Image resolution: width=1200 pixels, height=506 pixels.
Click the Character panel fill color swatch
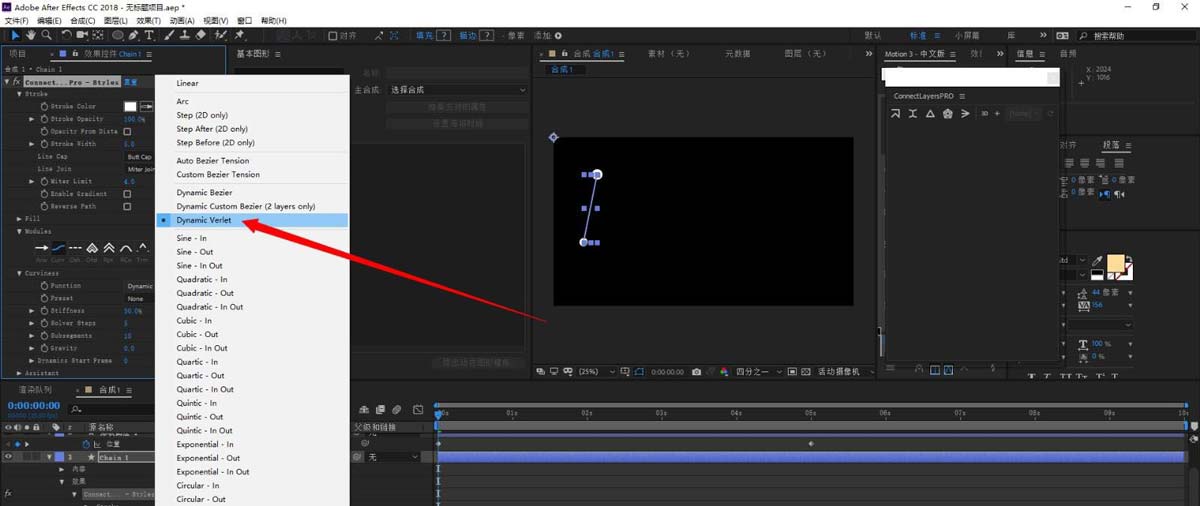[1115, 264]
